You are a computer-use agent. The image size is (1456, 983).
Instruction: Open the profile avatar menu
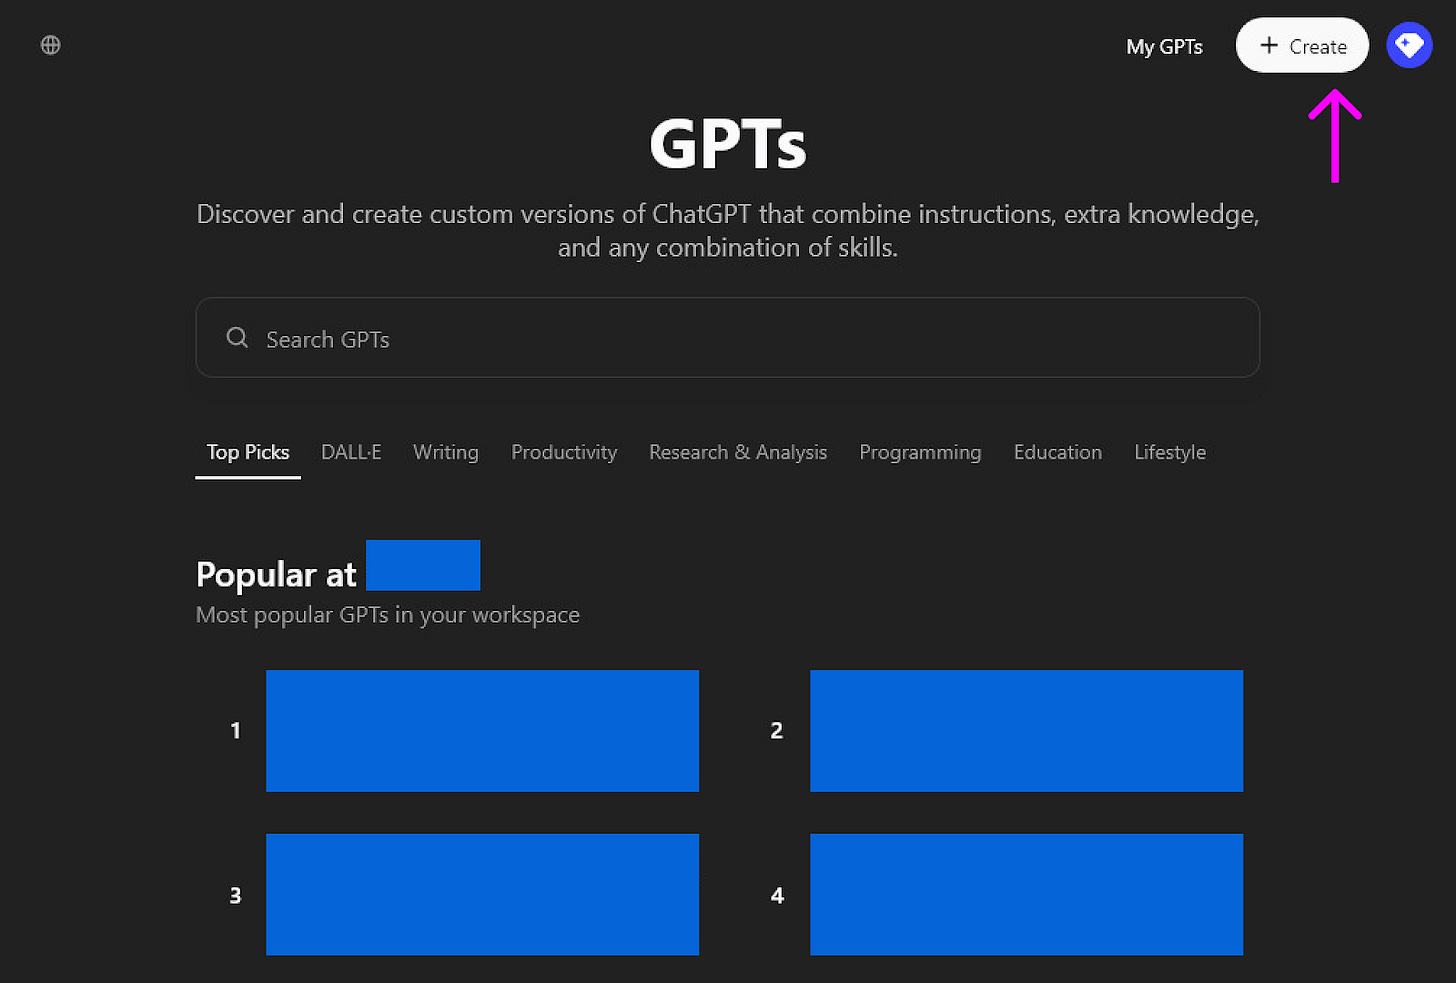click(x=1409, y=45)
